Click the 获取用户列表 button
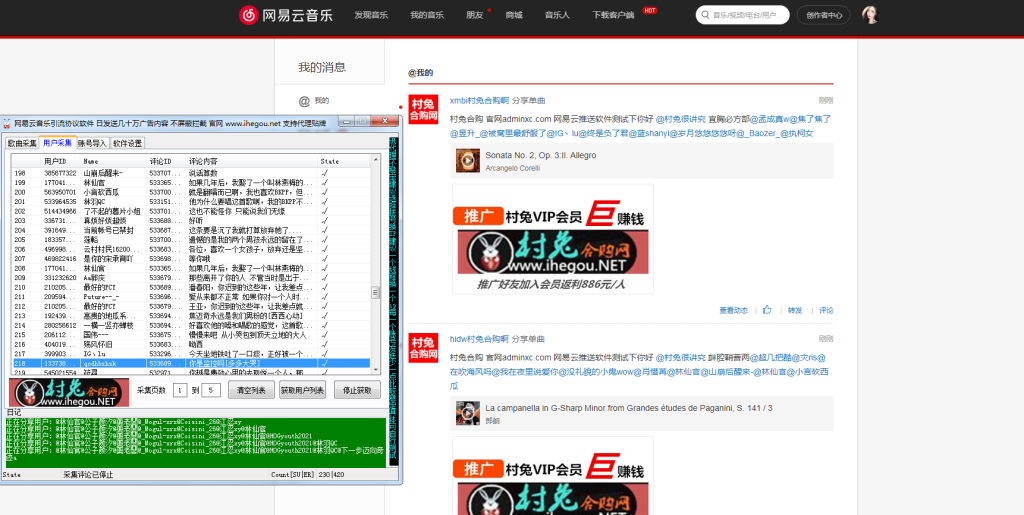 [302, 390]
